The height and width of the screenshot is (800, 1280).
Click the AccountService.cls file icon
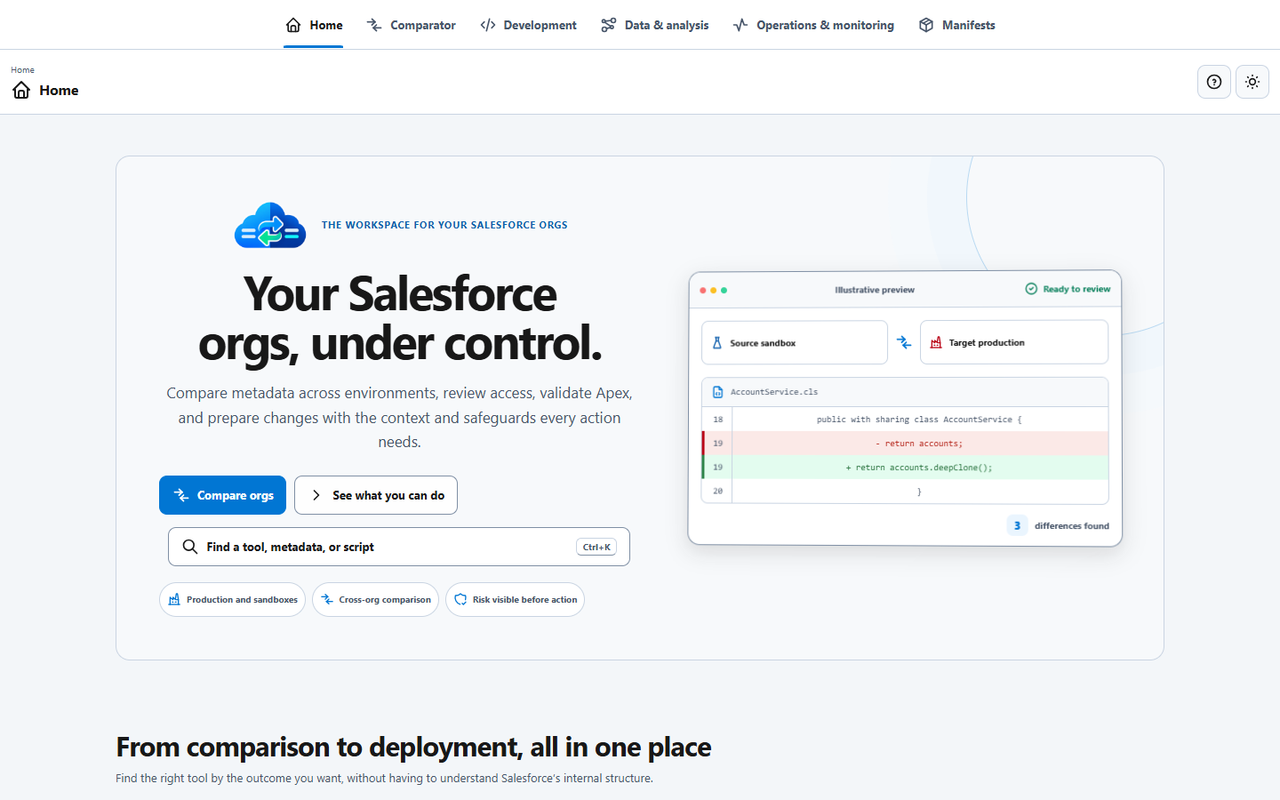718,392
